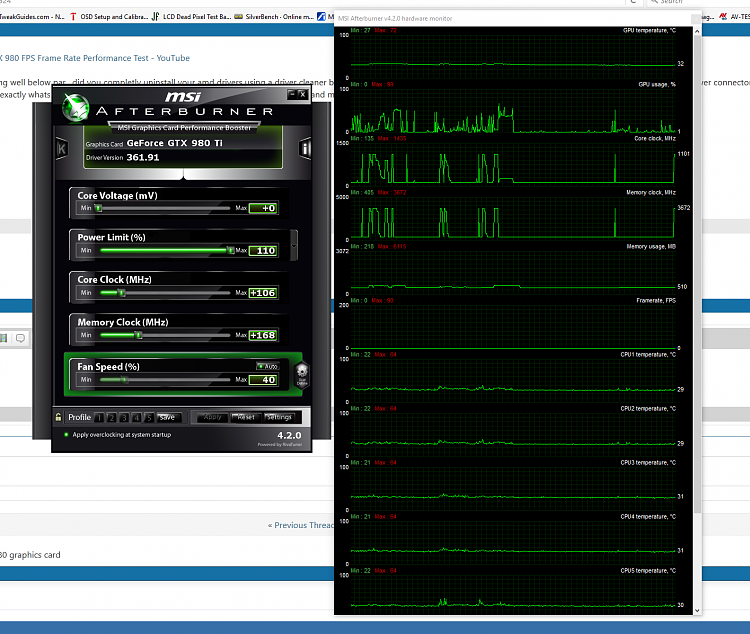
Task: Click the Power Limit slider handle
Action: click(231, 250)
